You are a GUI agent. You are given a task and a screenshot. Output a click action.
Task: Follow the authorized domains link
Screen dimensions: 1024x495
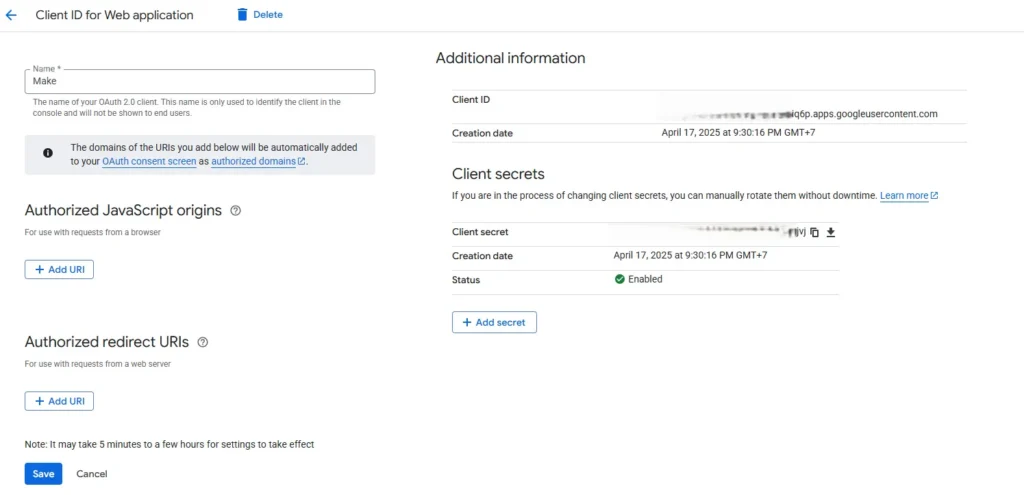[x=253, y=161]
